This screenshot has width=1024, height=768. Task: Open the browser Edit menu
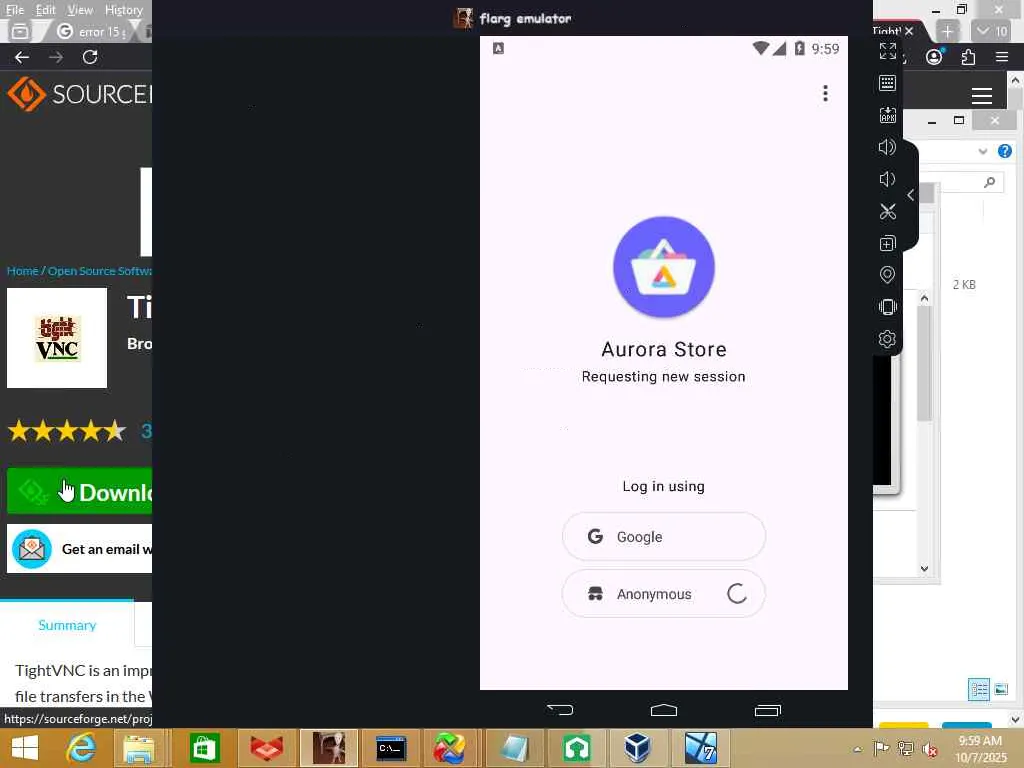(x=45, y=10)
